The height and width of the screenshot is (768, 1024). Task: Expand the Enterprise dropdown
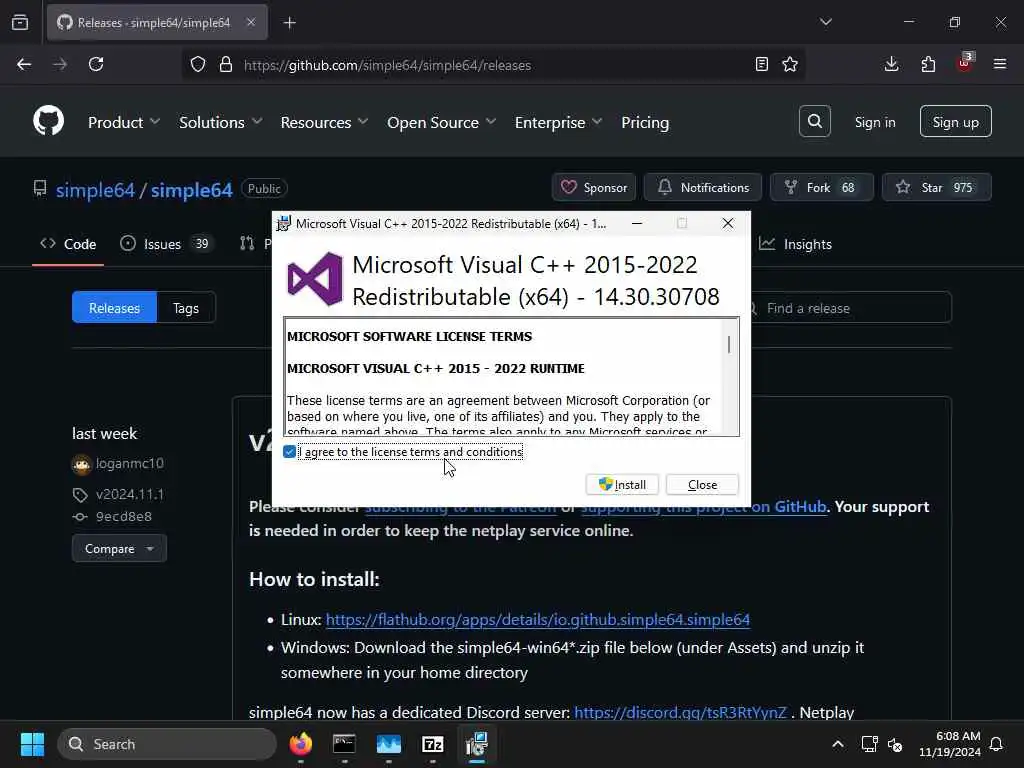pos(558,122)
